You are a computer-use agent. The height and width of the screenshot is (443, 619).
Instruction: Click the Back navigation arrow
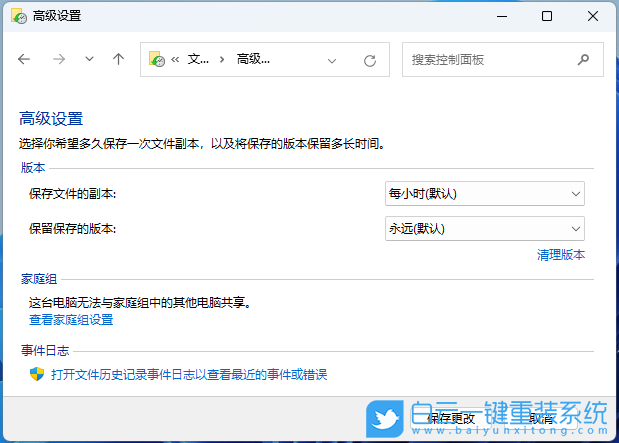tap(24, 60)
